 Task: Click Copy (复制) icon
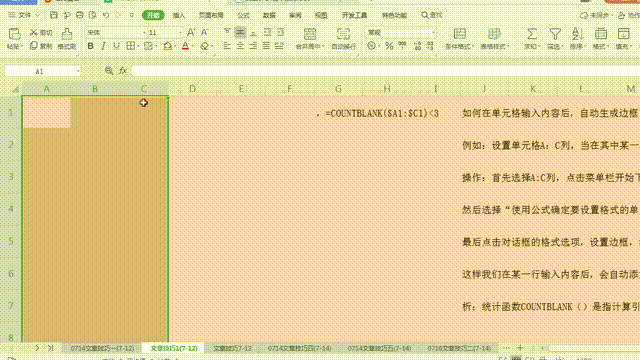pyautogui.click(x=41, y=46)
